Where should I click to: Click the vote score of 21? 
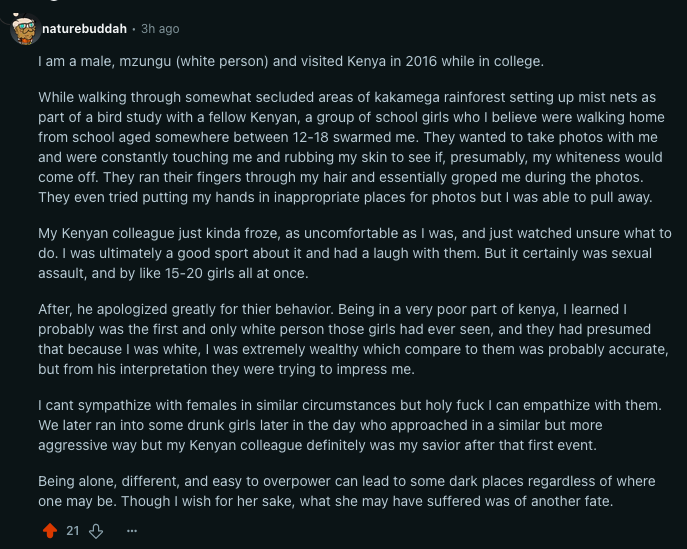[73, 531]
